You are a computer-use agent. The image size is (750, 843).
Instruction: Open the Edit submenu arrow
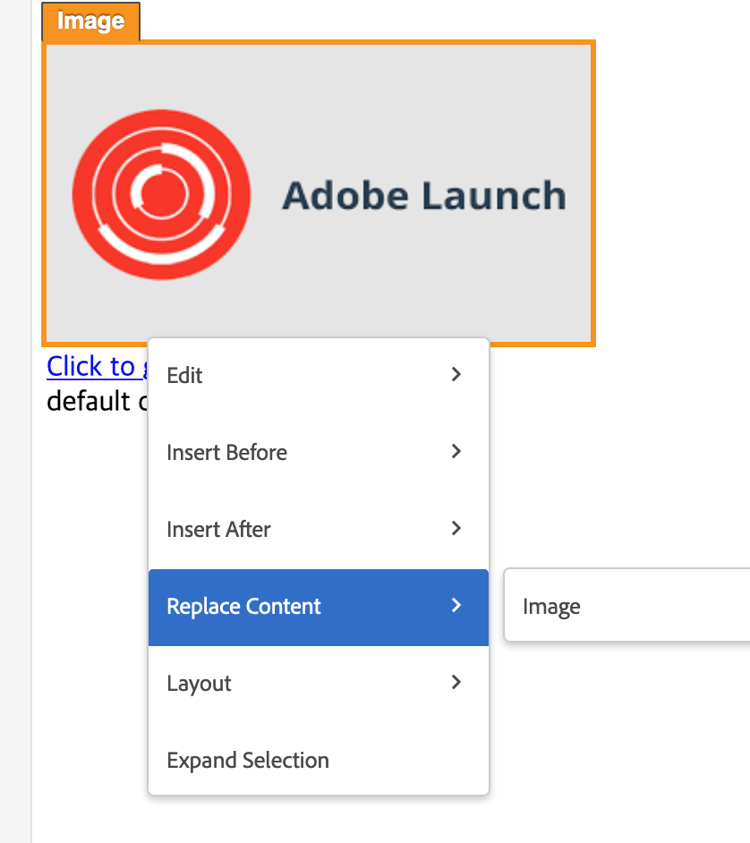[456, 374]
